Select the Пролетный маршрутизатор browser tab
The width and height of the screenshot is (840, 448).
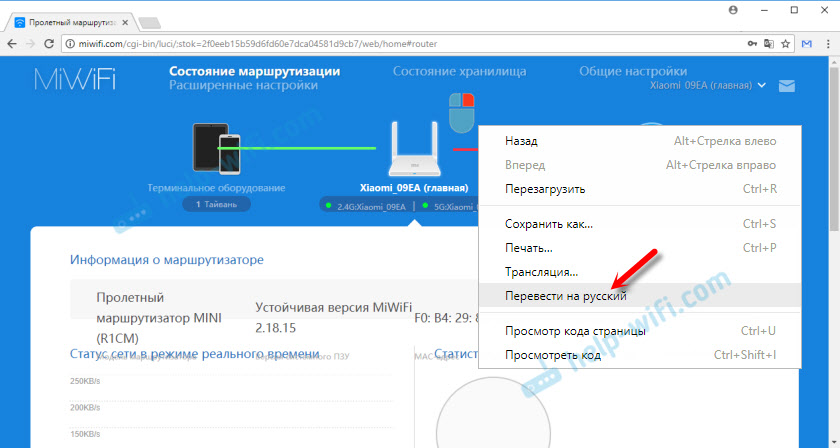(70, 23)
